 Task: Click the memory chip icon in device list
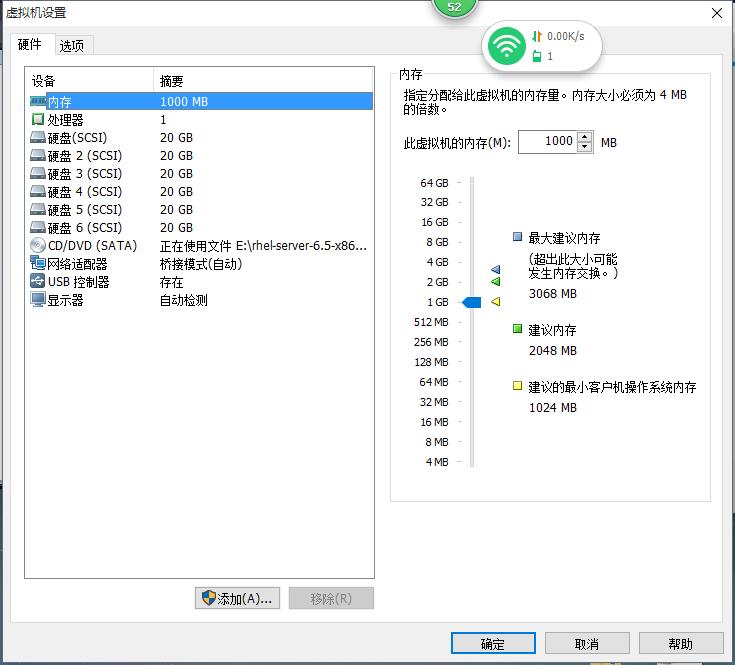[x=38, y=101]
